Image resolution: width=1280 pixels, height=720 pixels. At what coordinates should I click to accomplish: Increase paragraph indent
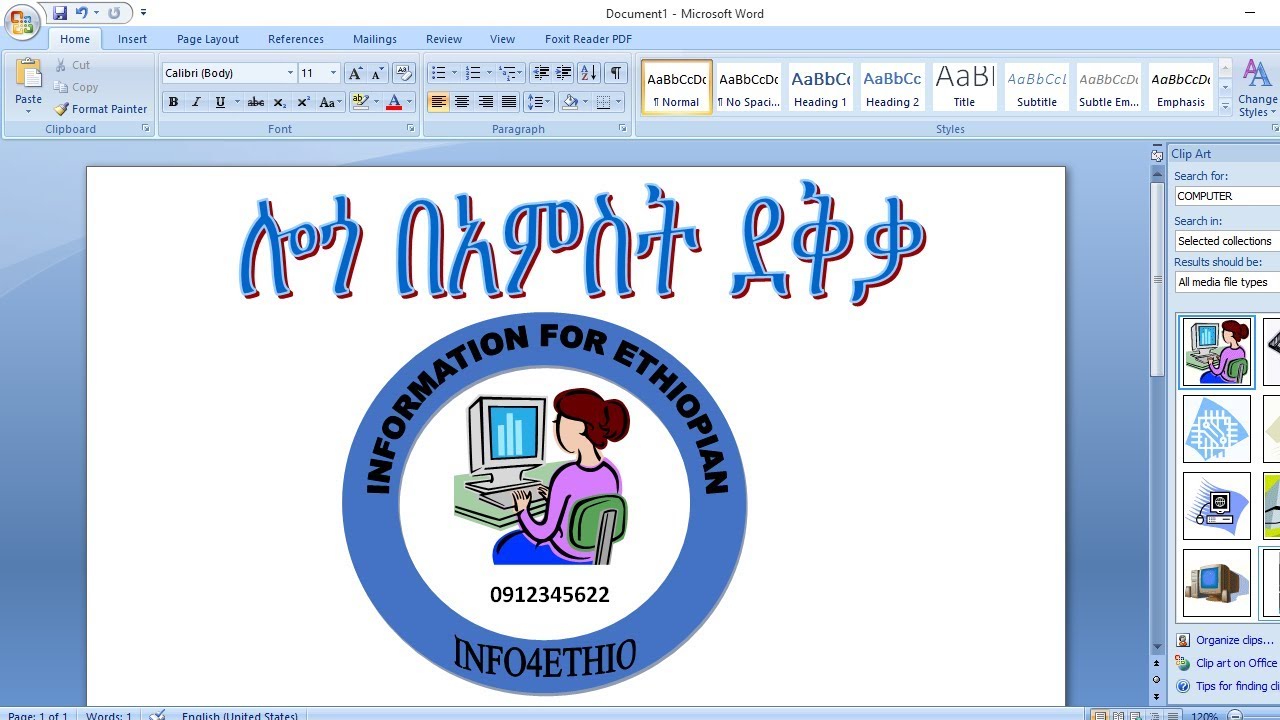coord(564,73)
